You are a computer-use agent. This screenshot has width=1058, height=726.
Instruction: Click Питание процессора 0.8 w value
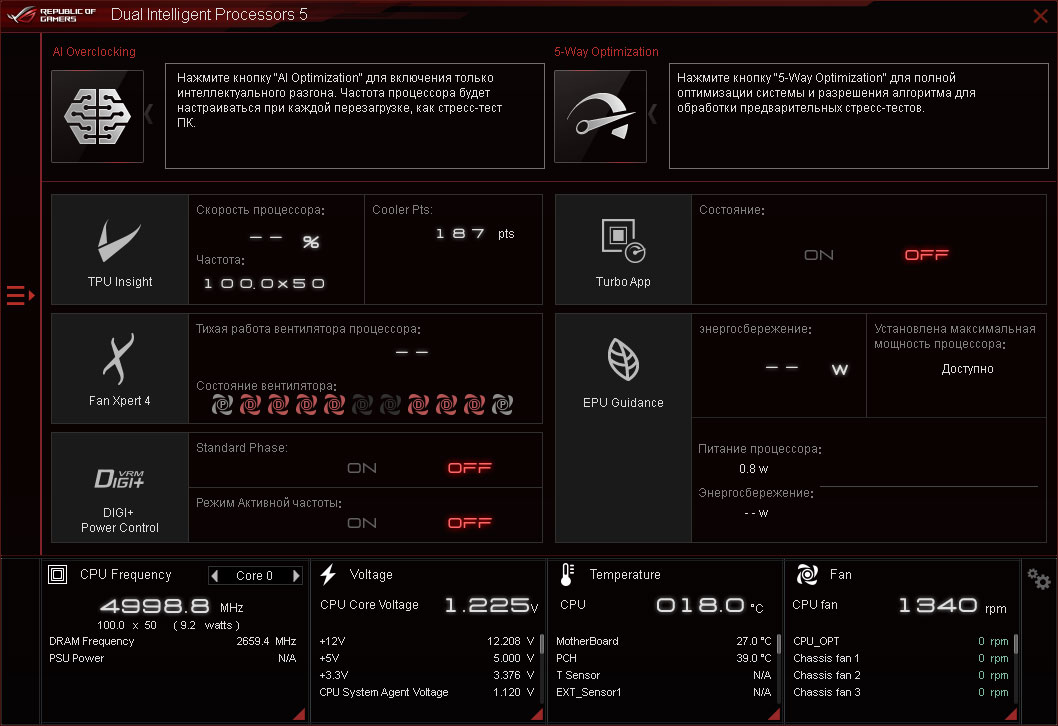(x=753, y=469)
